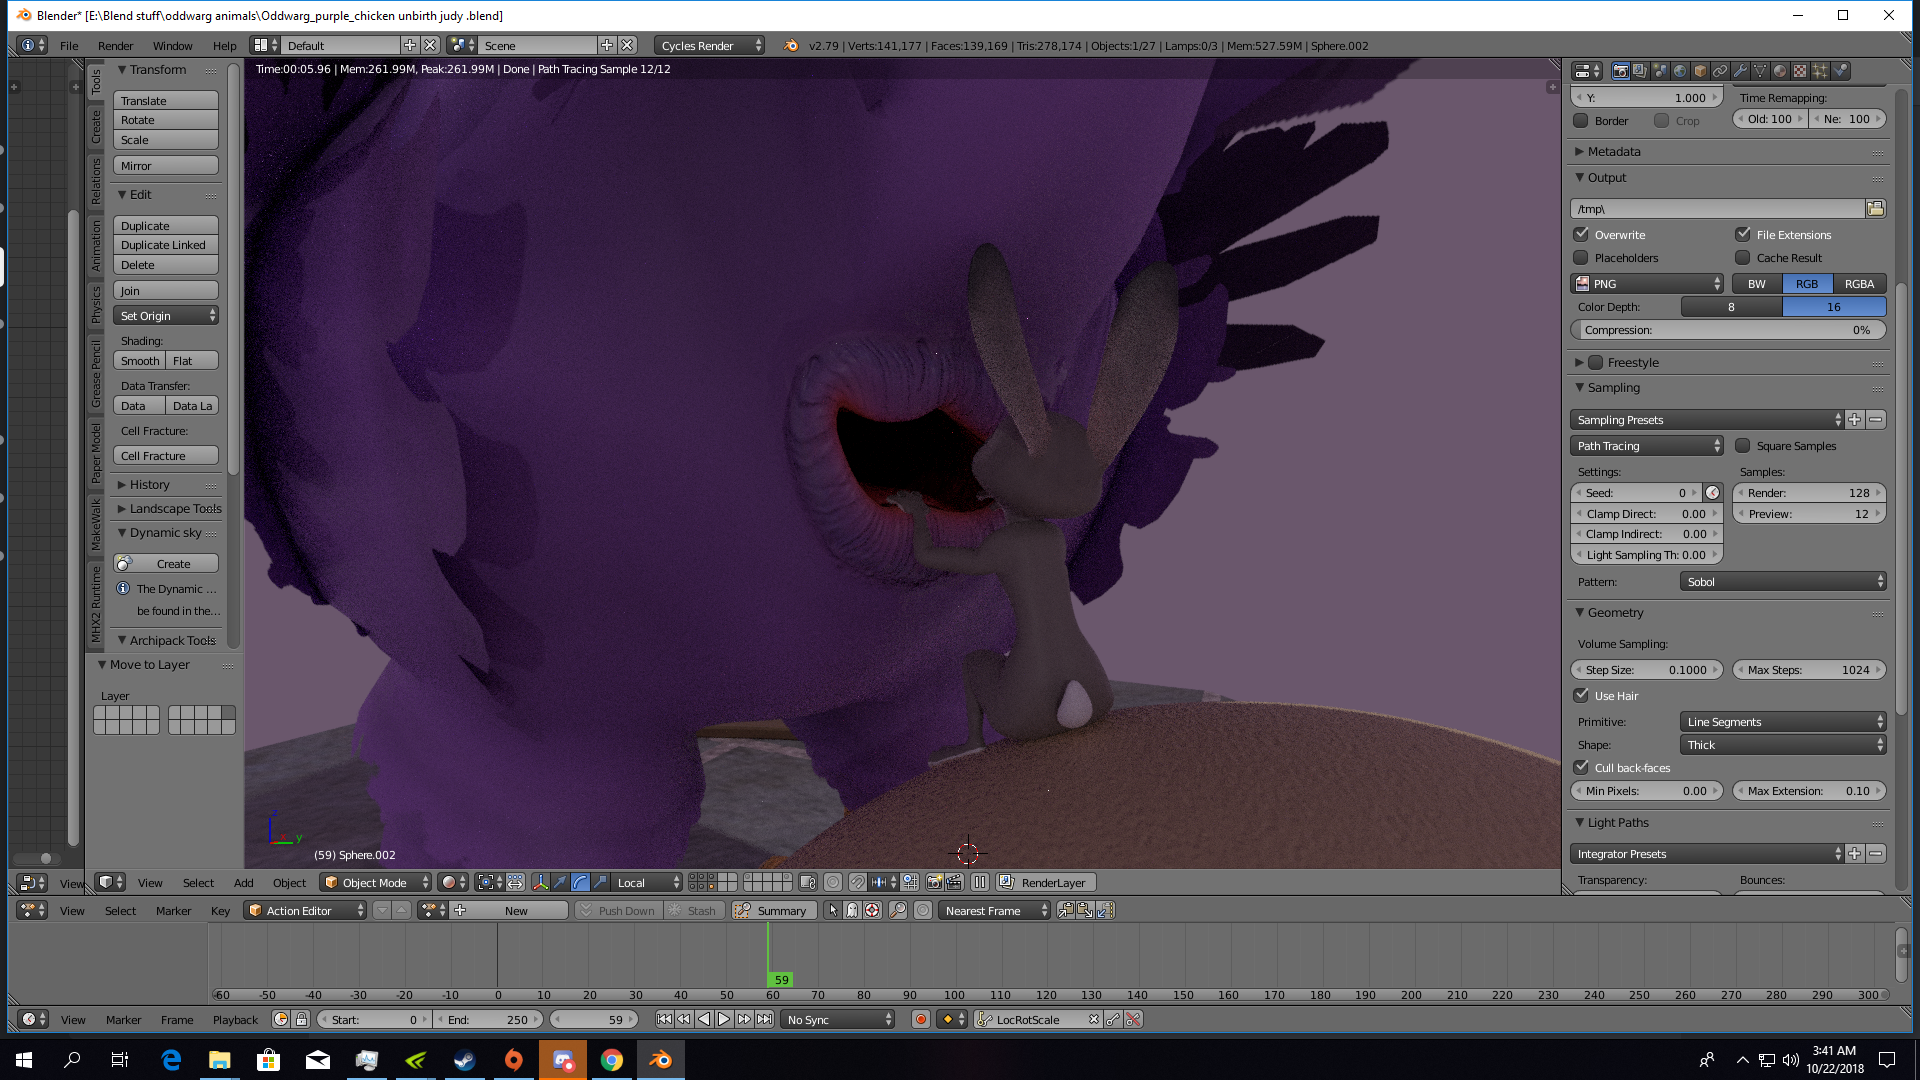
Task: Uncheck the Use Hair option
Action: [1581, 696]
